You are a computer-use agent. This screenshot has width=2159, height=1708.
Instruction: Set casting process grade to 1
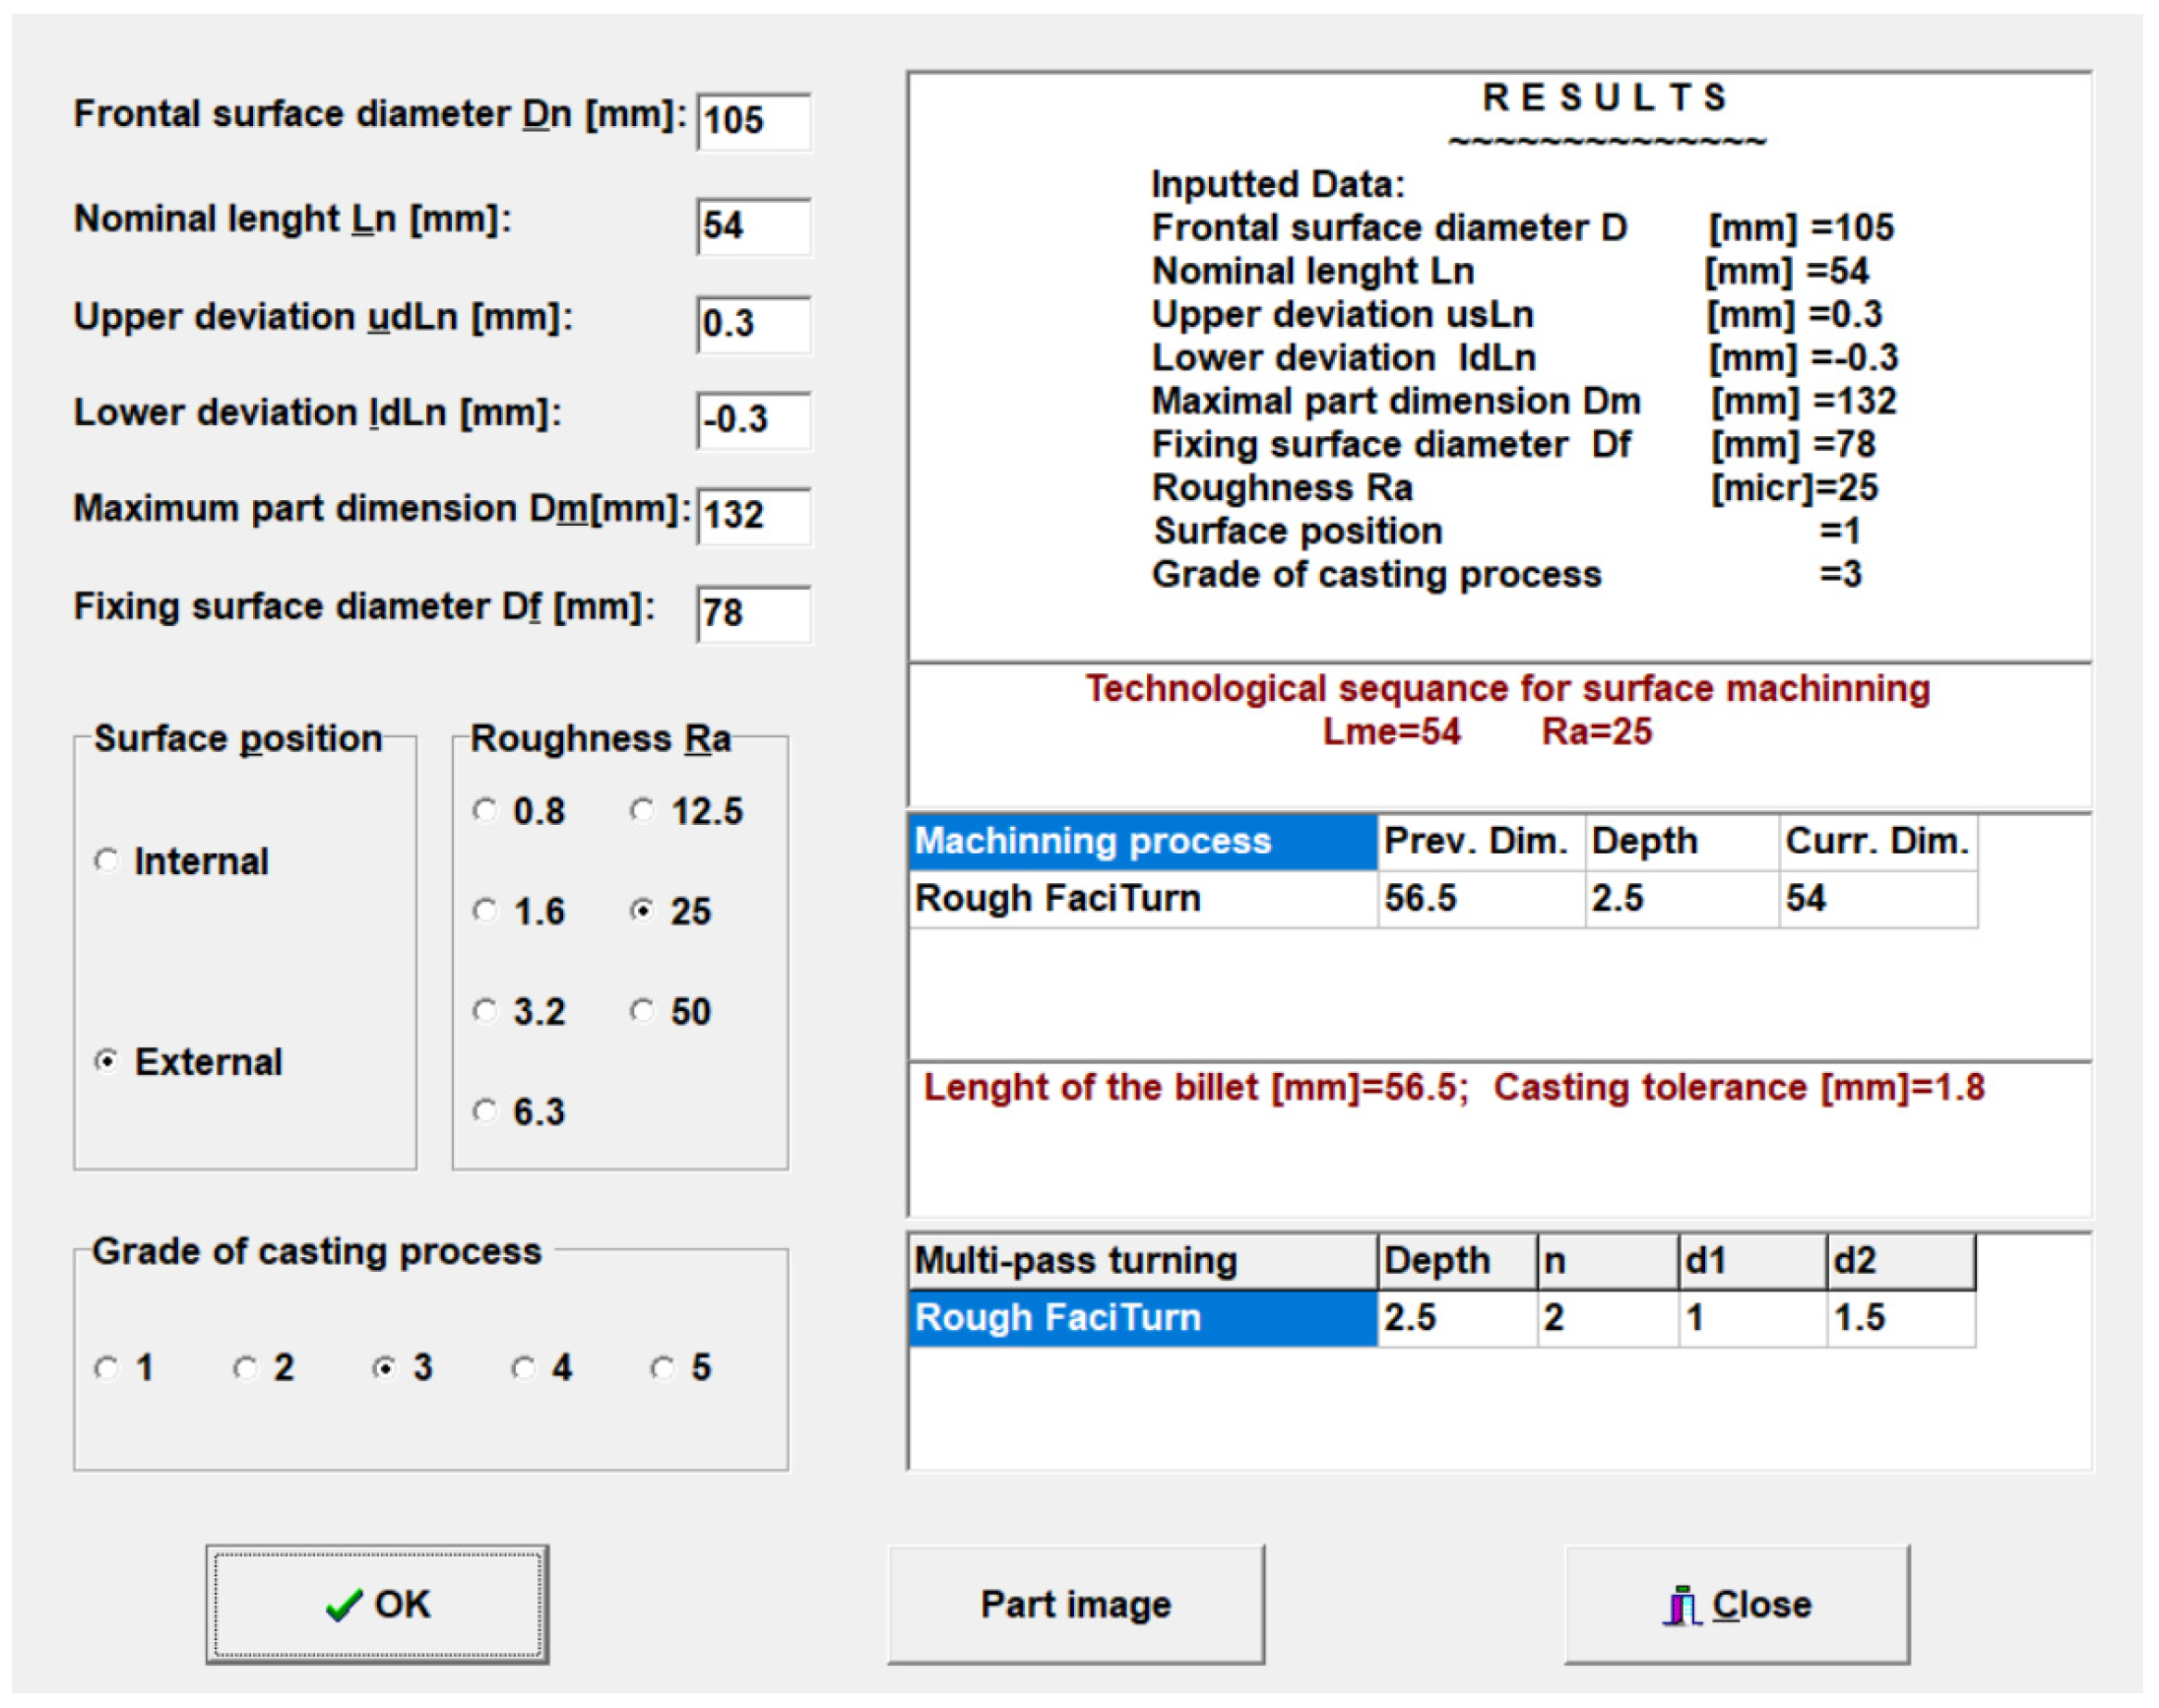pos(107,1367)
